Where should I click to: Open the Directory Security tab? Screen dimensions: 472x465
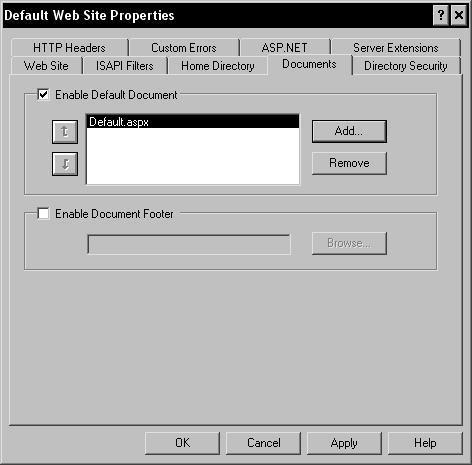tap(406, 66)
